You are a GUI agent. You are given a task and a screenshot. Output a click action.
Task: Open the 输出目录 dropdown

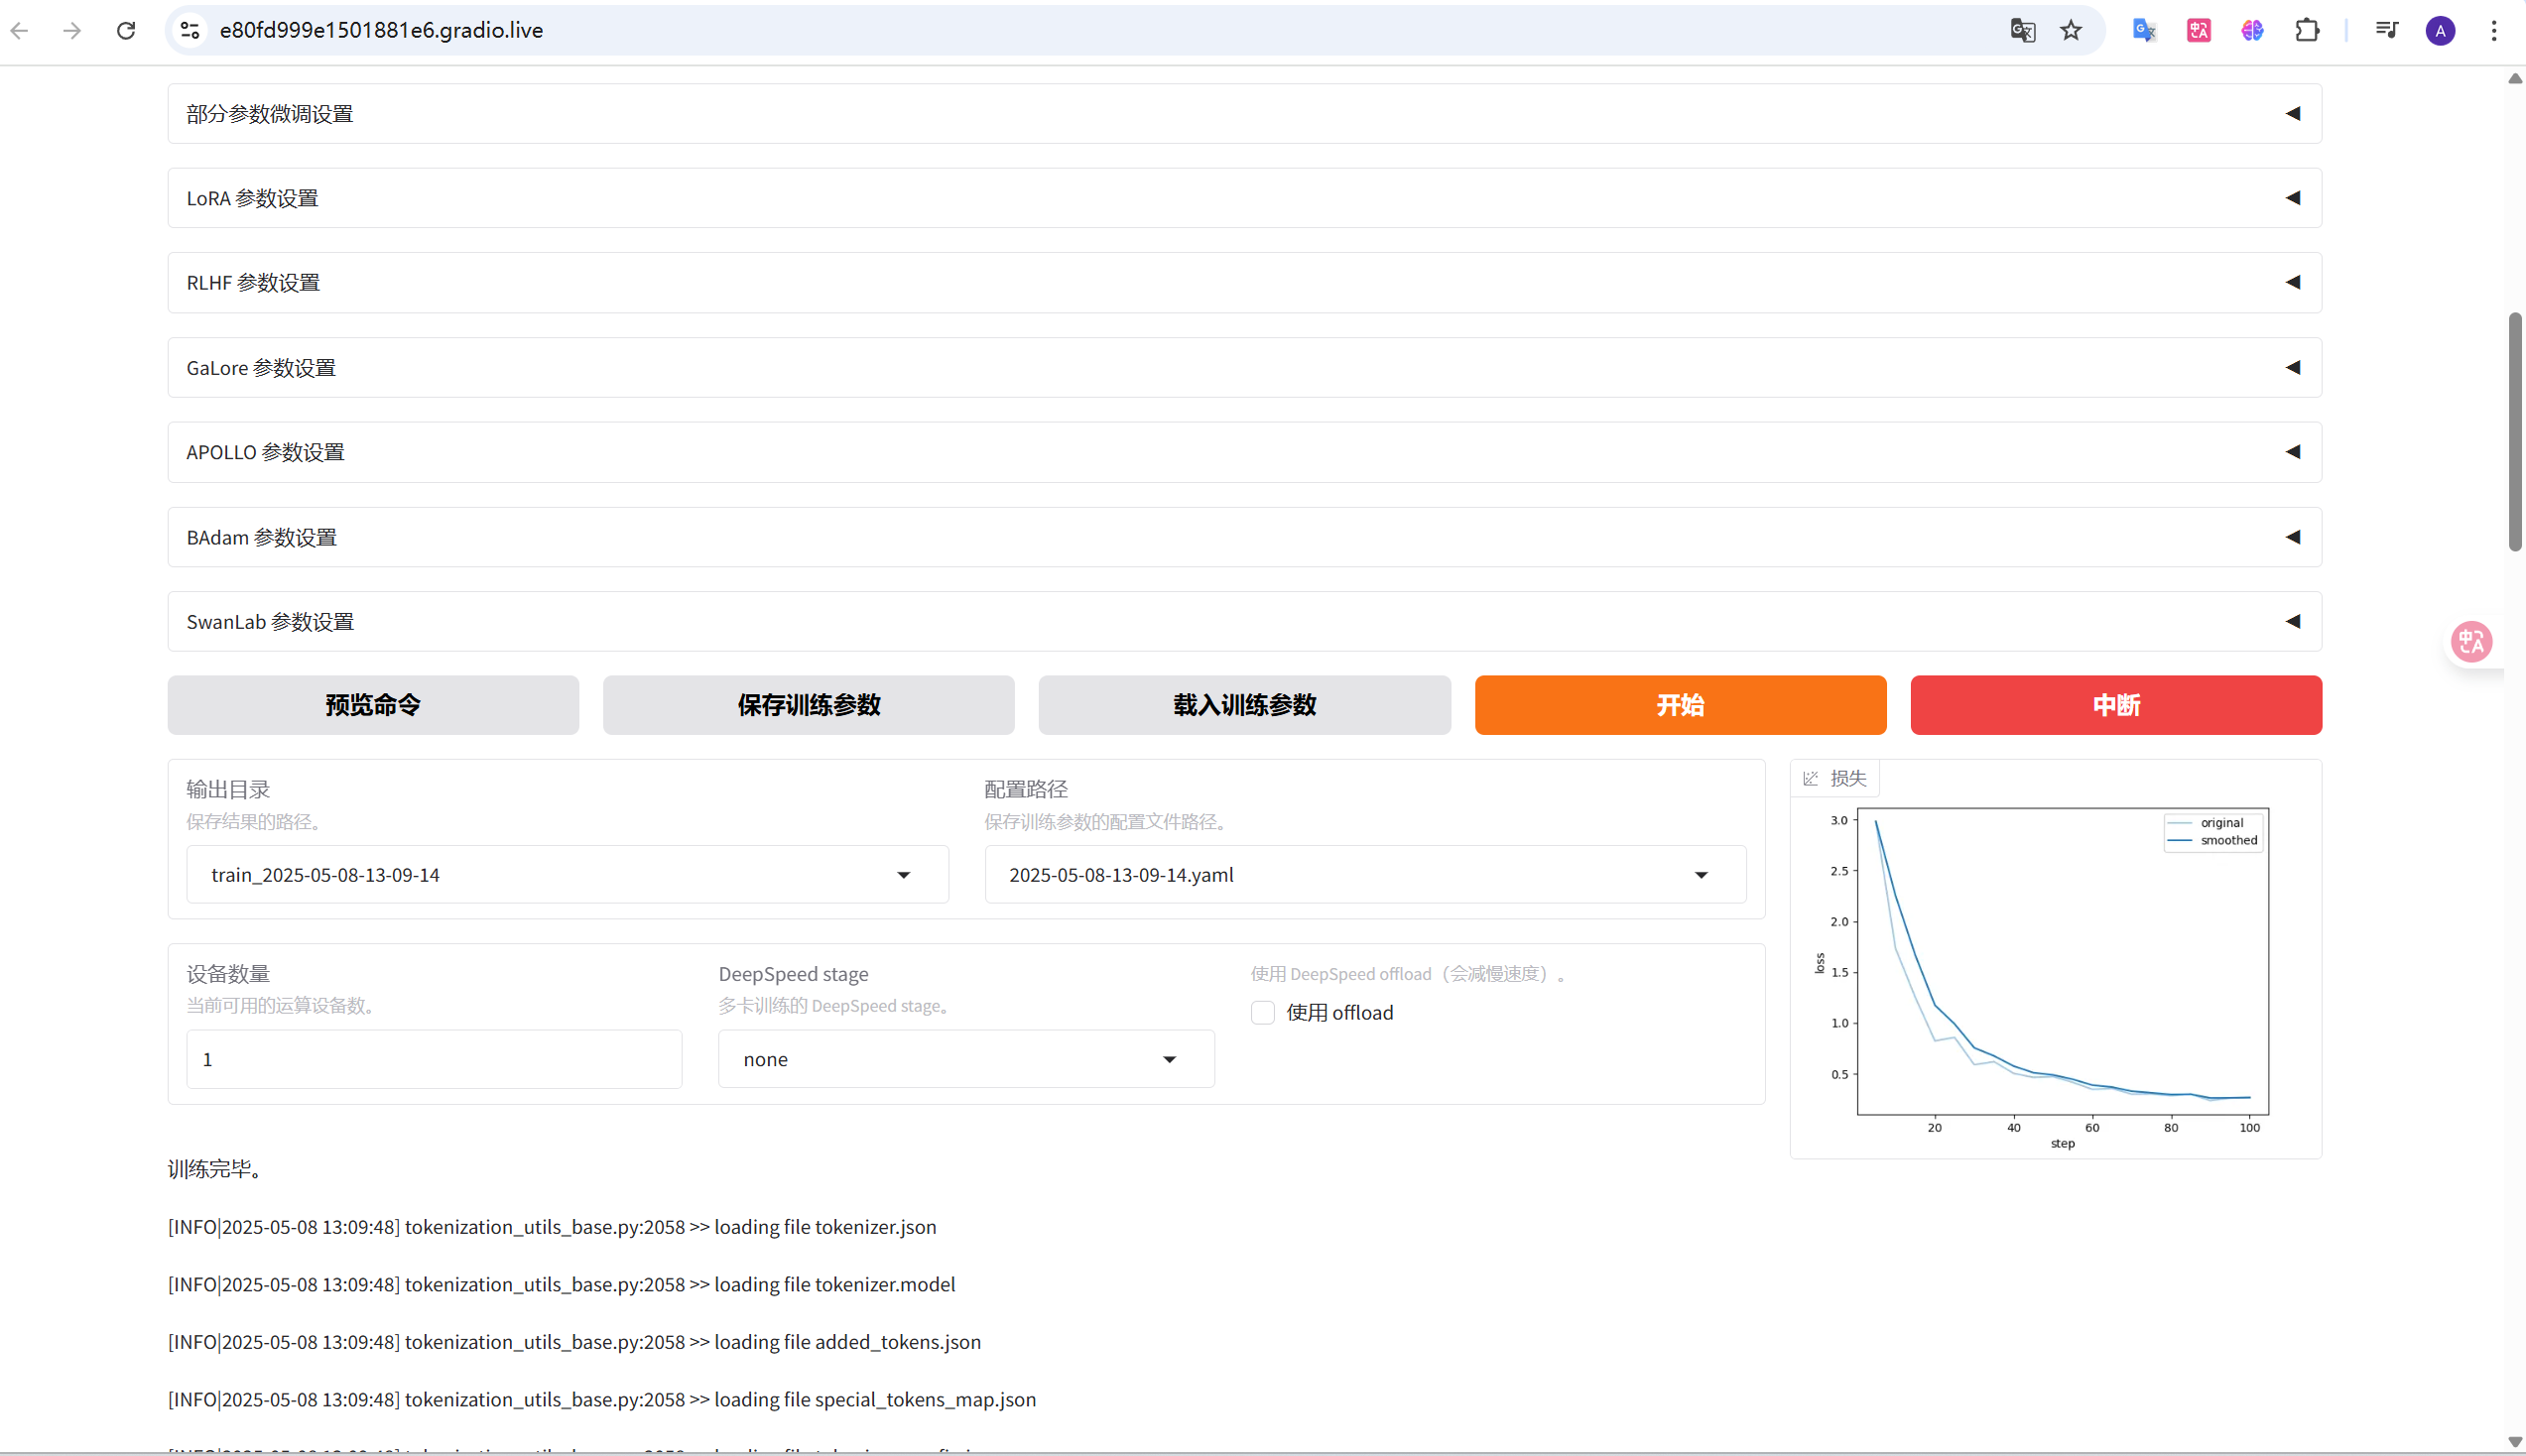(567, 875)
